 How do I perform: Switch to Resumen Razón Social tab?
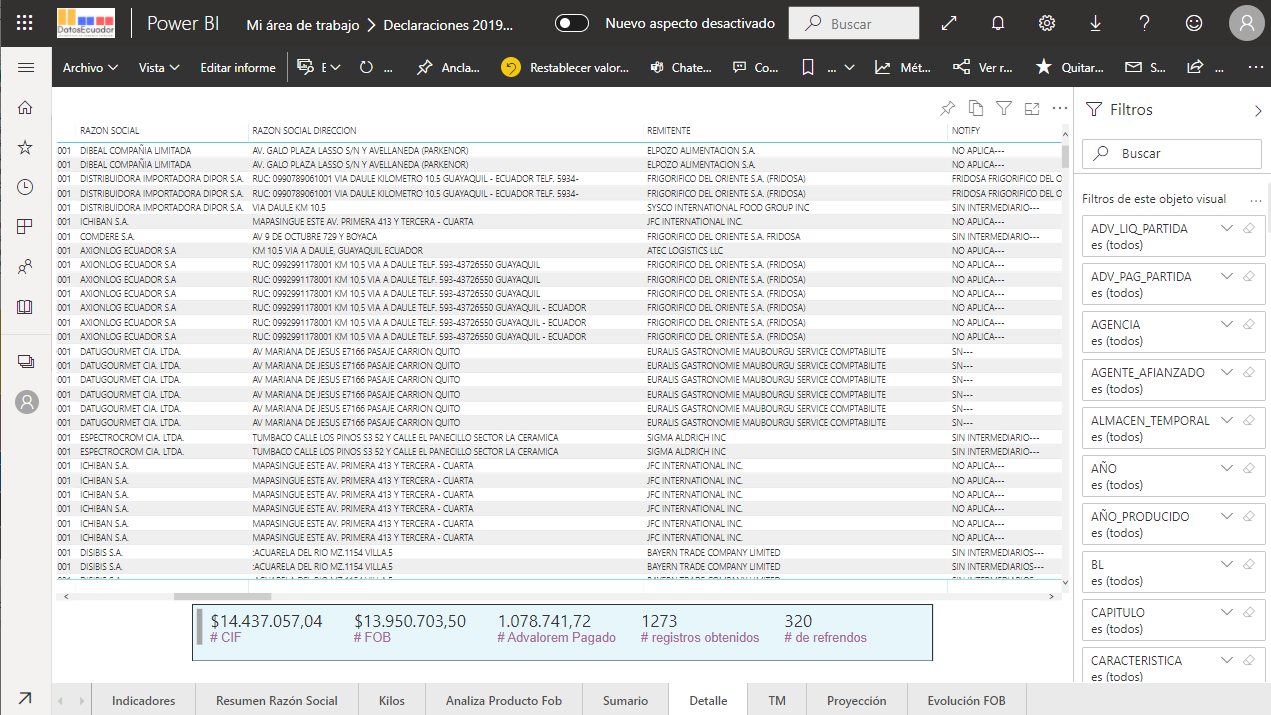pyautogui.click(x=277, y=701)
